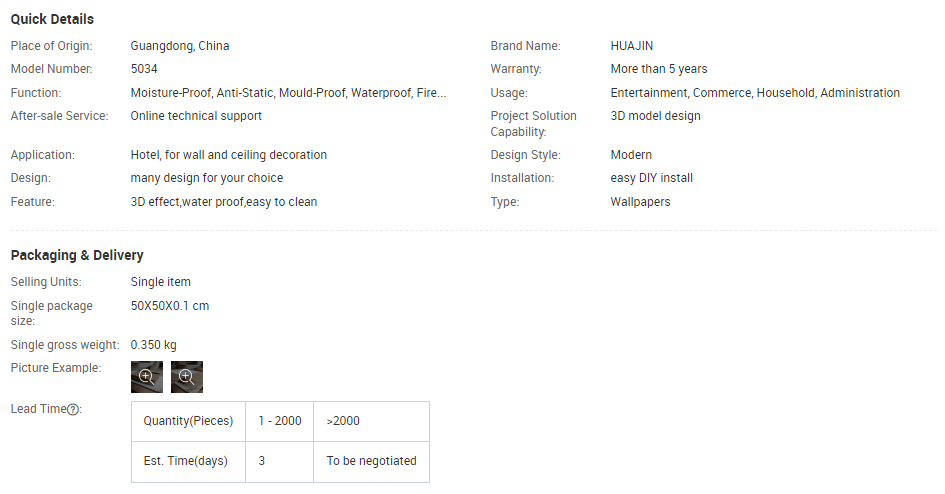The image size is (945, 494).
Task: Zoom the second Picture Example thumbnail
Action: [186, 377]
